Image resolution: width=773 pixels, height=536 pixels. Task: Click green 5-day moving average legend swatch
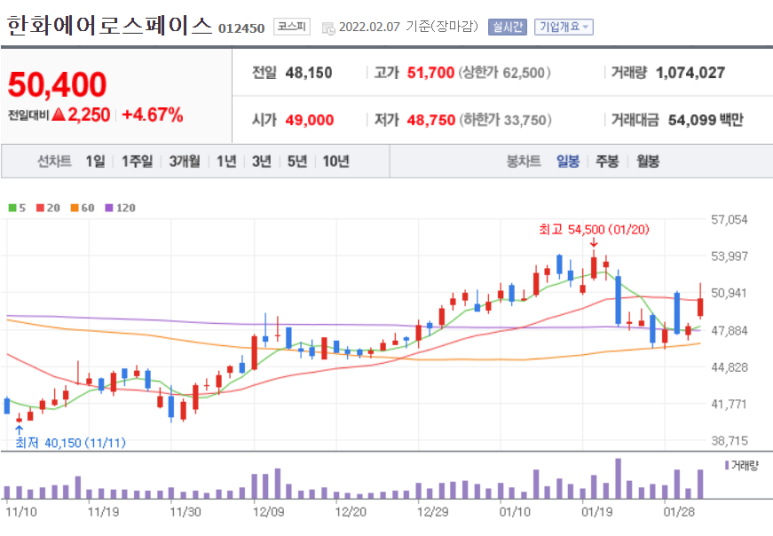(x=12, y=208)
